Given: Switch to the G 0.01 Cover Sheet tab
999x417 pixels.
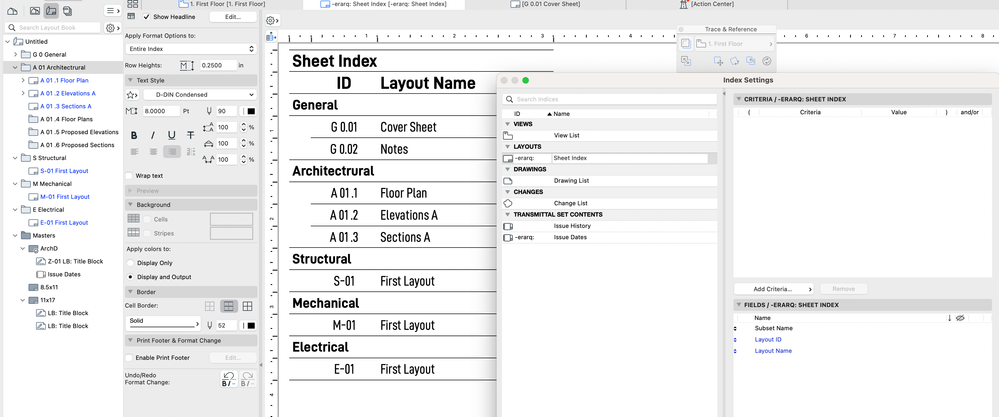Looking at the screenshot, I should click(546, 4).
